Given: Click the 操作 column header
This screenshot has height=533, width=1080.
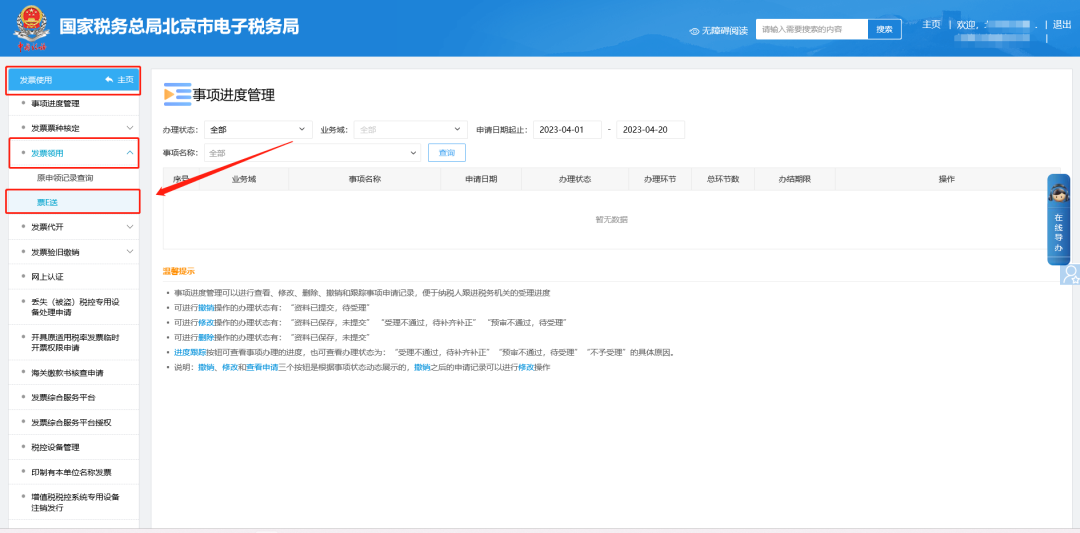Looking at the screenshot, I should pyautogui.click(x=946, y=178).
